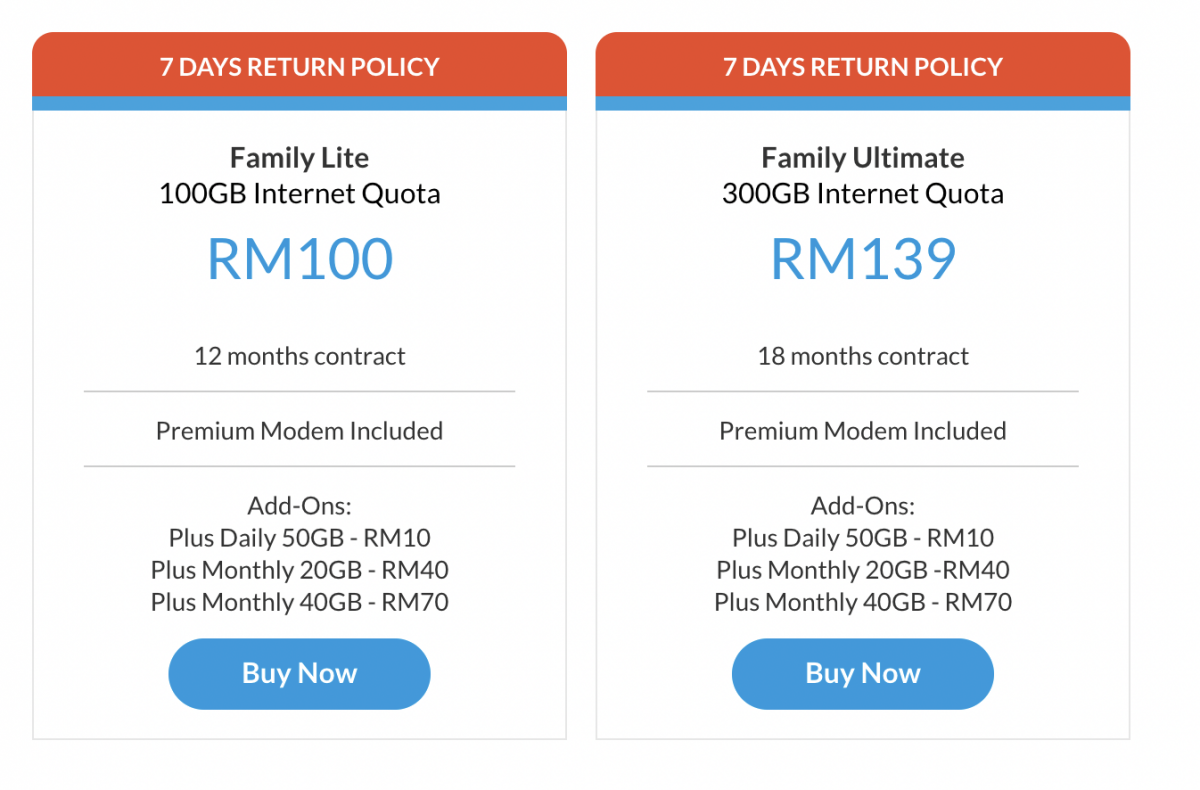
Task: Select the Family Lite plan title
Action: [298, 157]
